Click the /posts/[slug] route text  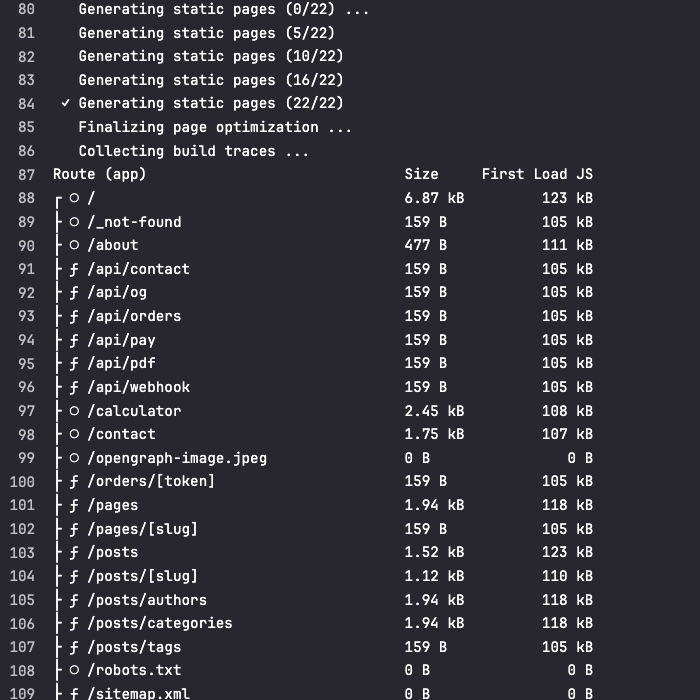142,576
